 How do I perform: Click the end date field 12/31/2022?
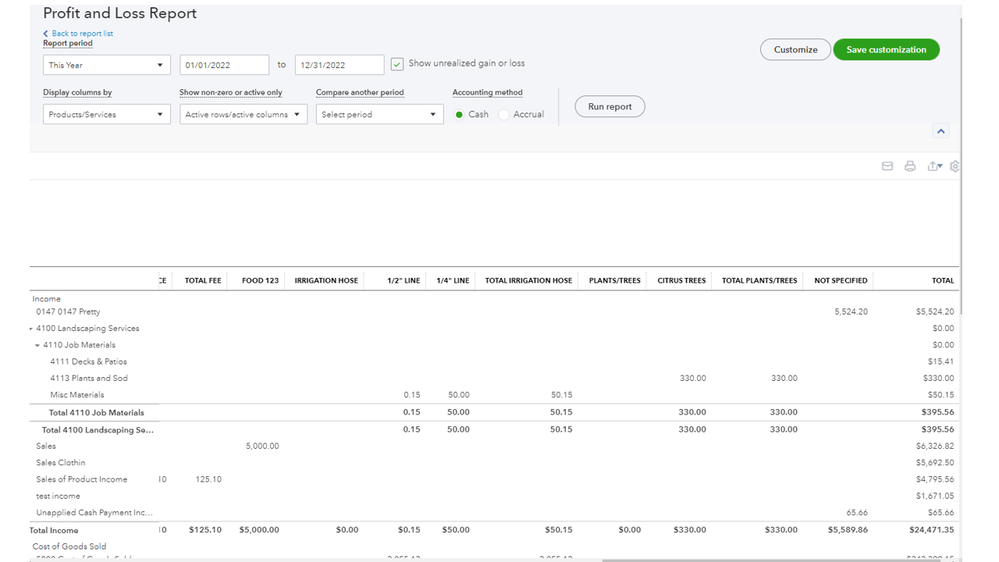point(339,65)
